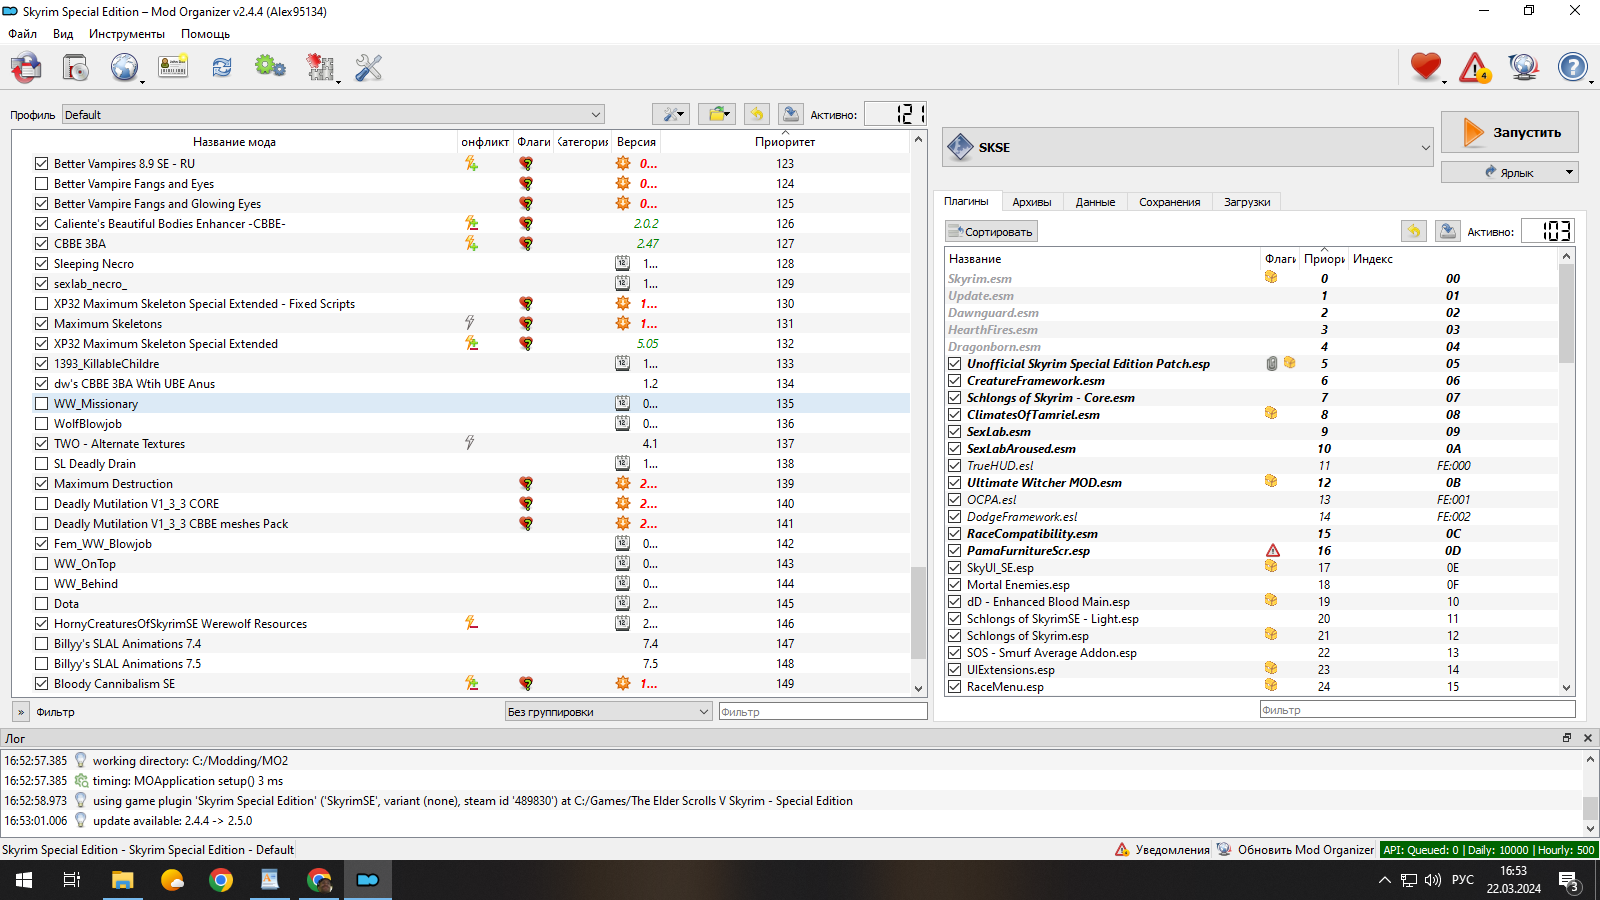Click the open folder icon above mod list
The height and width of the screenshot is (900, 1600).
click(717, 114)
